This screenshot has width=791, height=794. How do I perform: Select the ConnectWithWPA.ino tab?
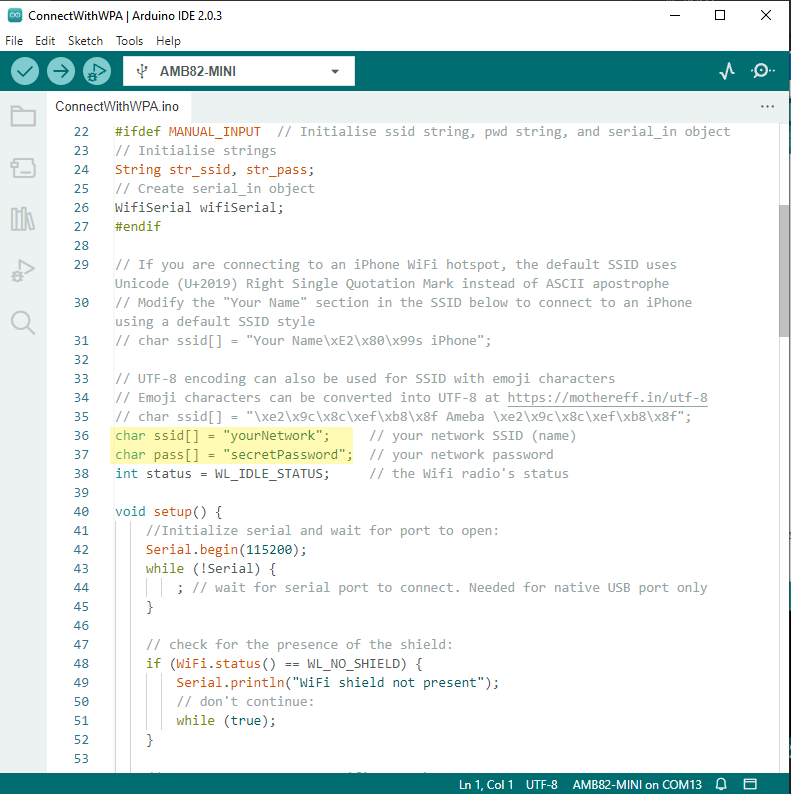[117, 106]
